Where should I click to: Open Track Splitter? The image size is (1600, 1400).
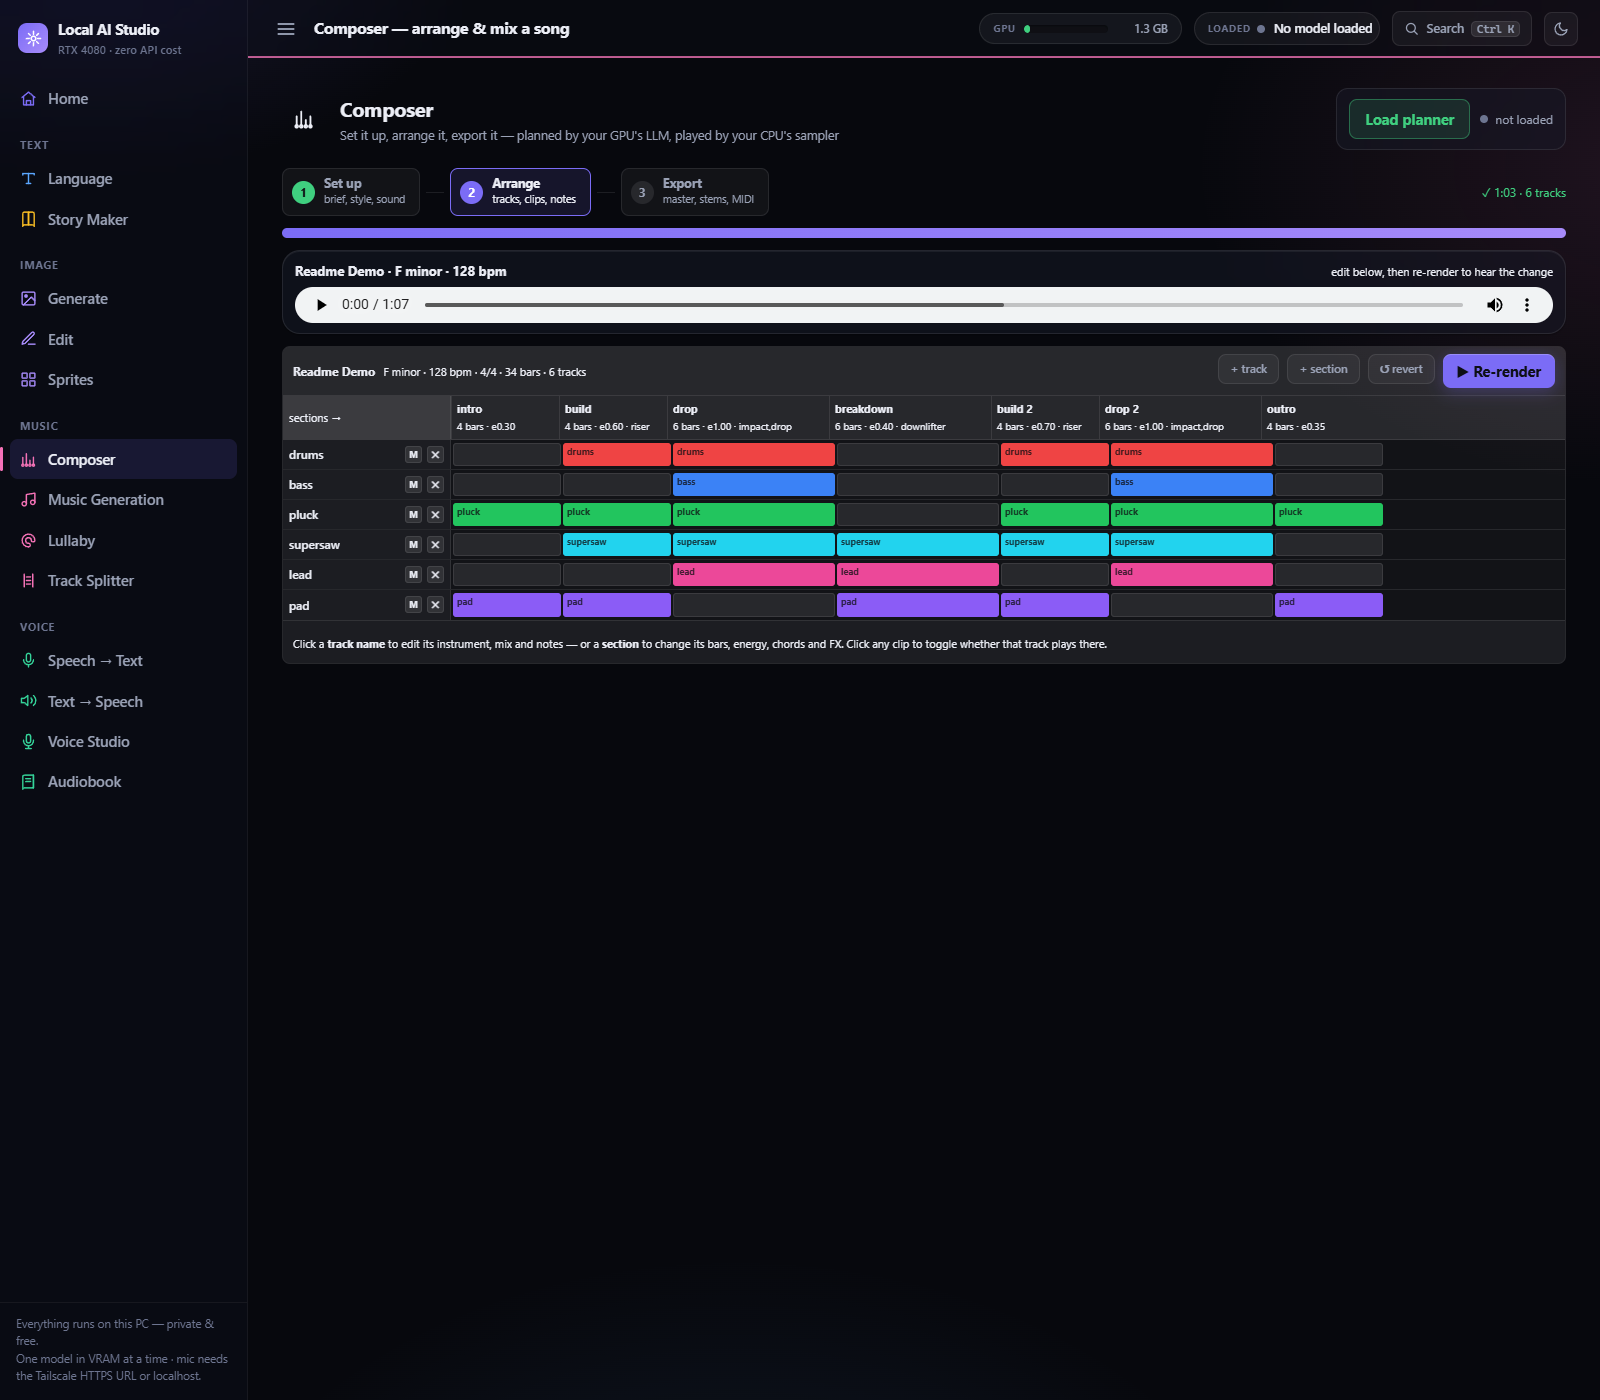tap(123, 581)
